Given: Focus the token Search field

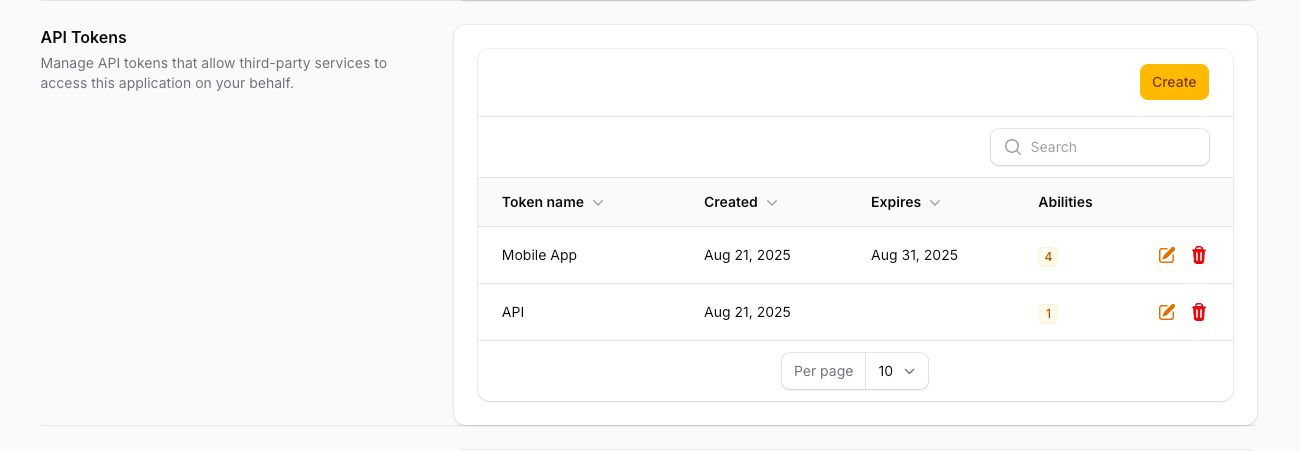Looking at the screenshot, I should [x=1112, y=147].
